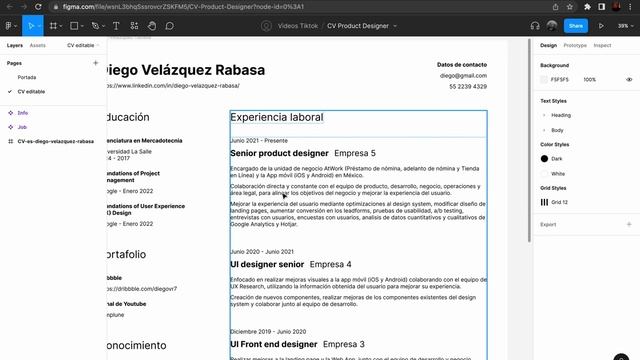Select the Senior product designer title
This screenshot has height=360, width=640.
point(279,153)
